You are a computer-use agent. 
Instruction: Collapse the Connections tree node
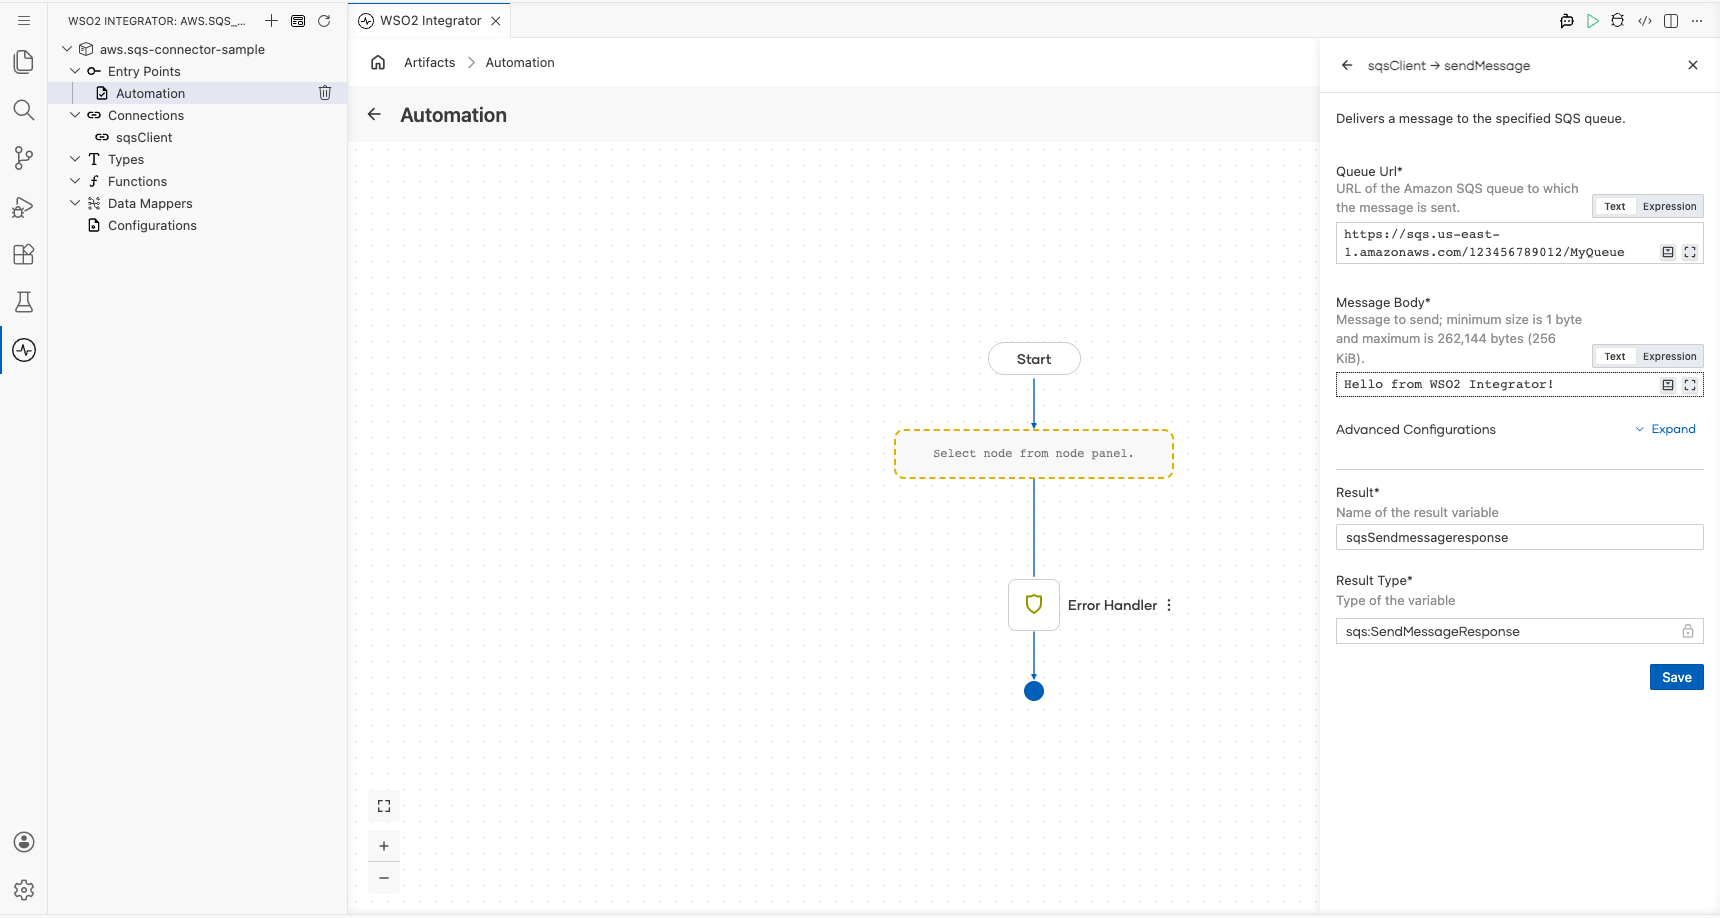point(75,115)
